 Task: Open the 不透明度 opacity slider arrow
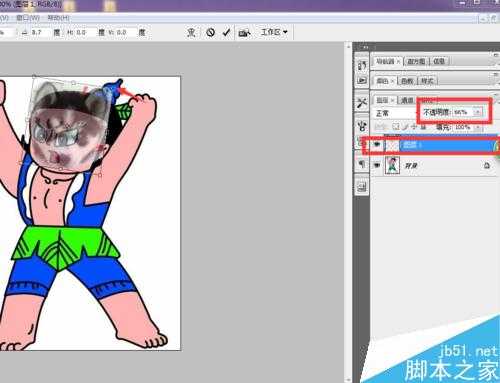478,112
